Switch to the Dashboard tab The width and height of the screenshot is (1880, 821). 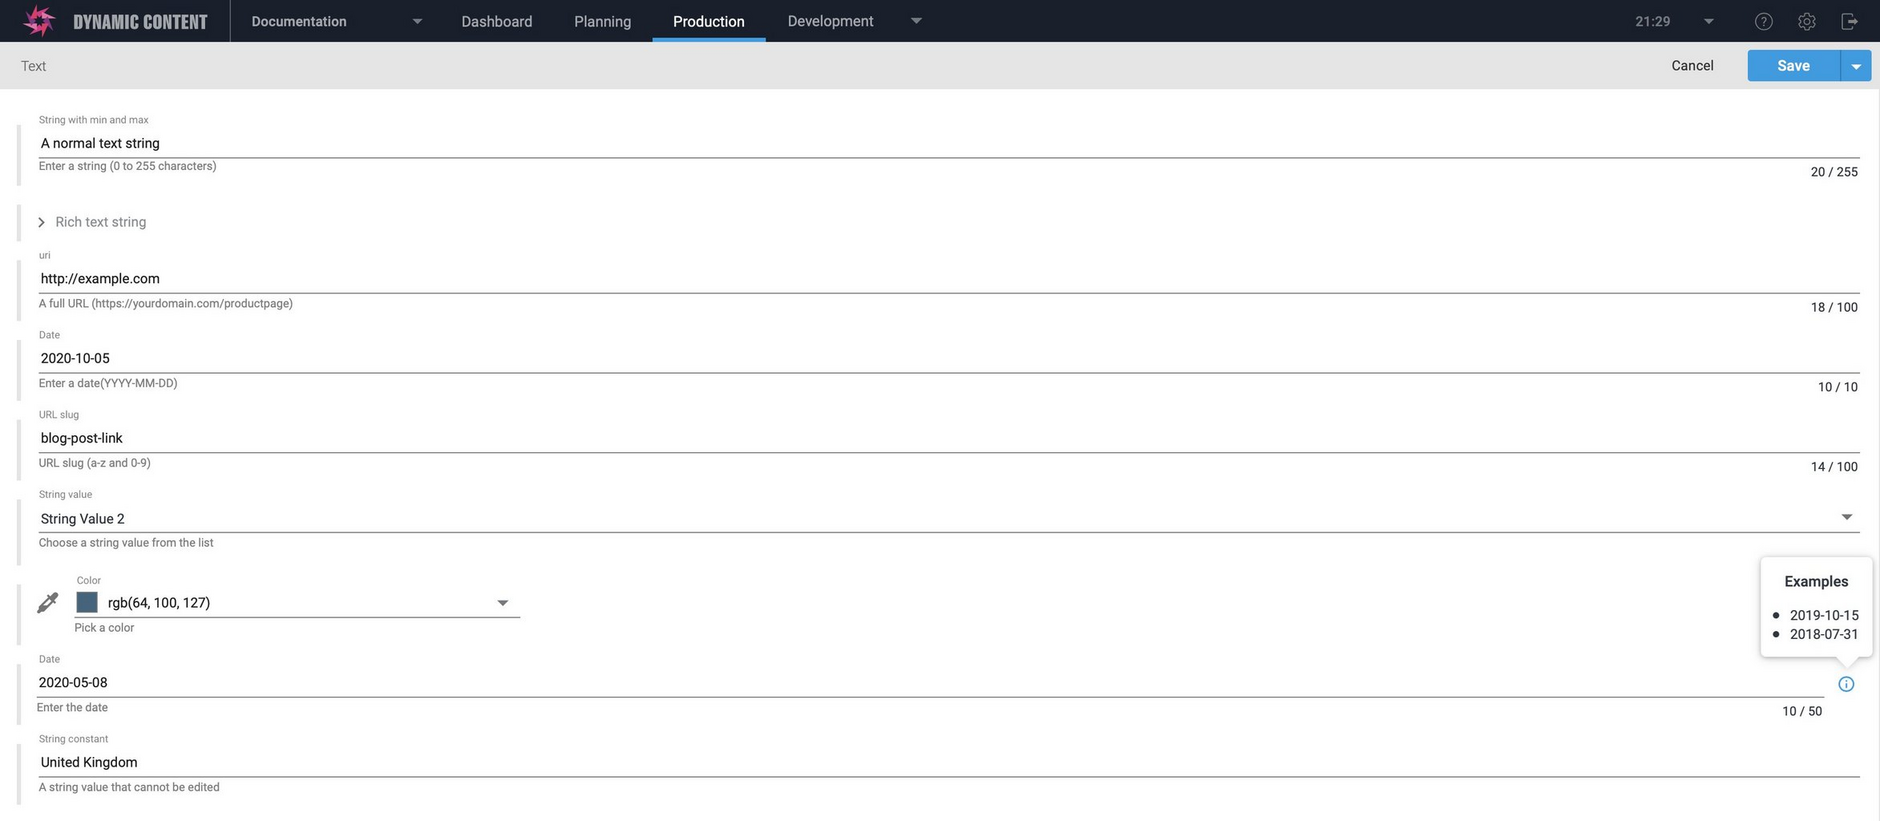point(496,21)
